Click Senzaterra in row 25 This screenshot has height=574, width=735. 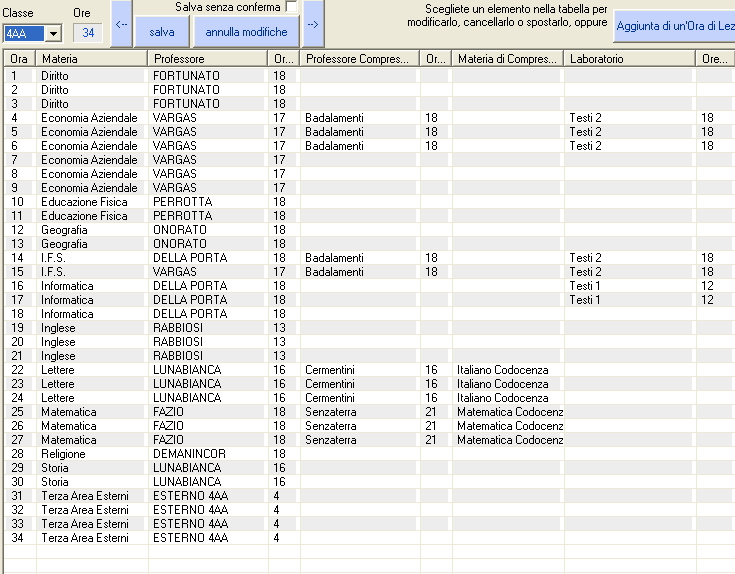330,412
